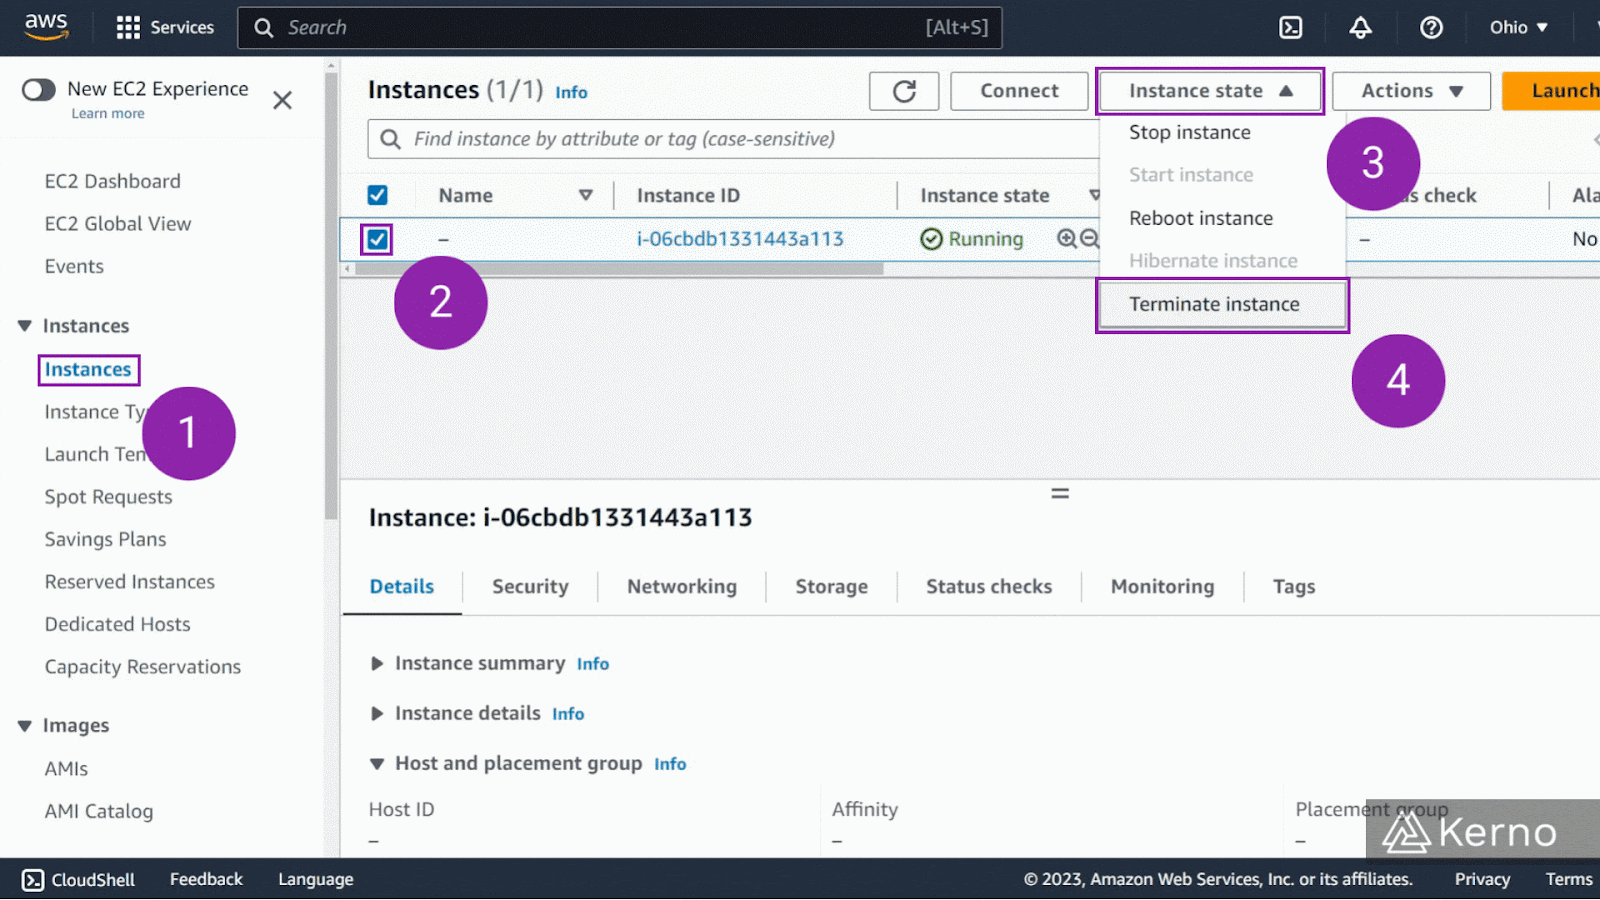1600x900 pixels.
Task: Open Instances link in sidebar
Action: click(88, 370)
